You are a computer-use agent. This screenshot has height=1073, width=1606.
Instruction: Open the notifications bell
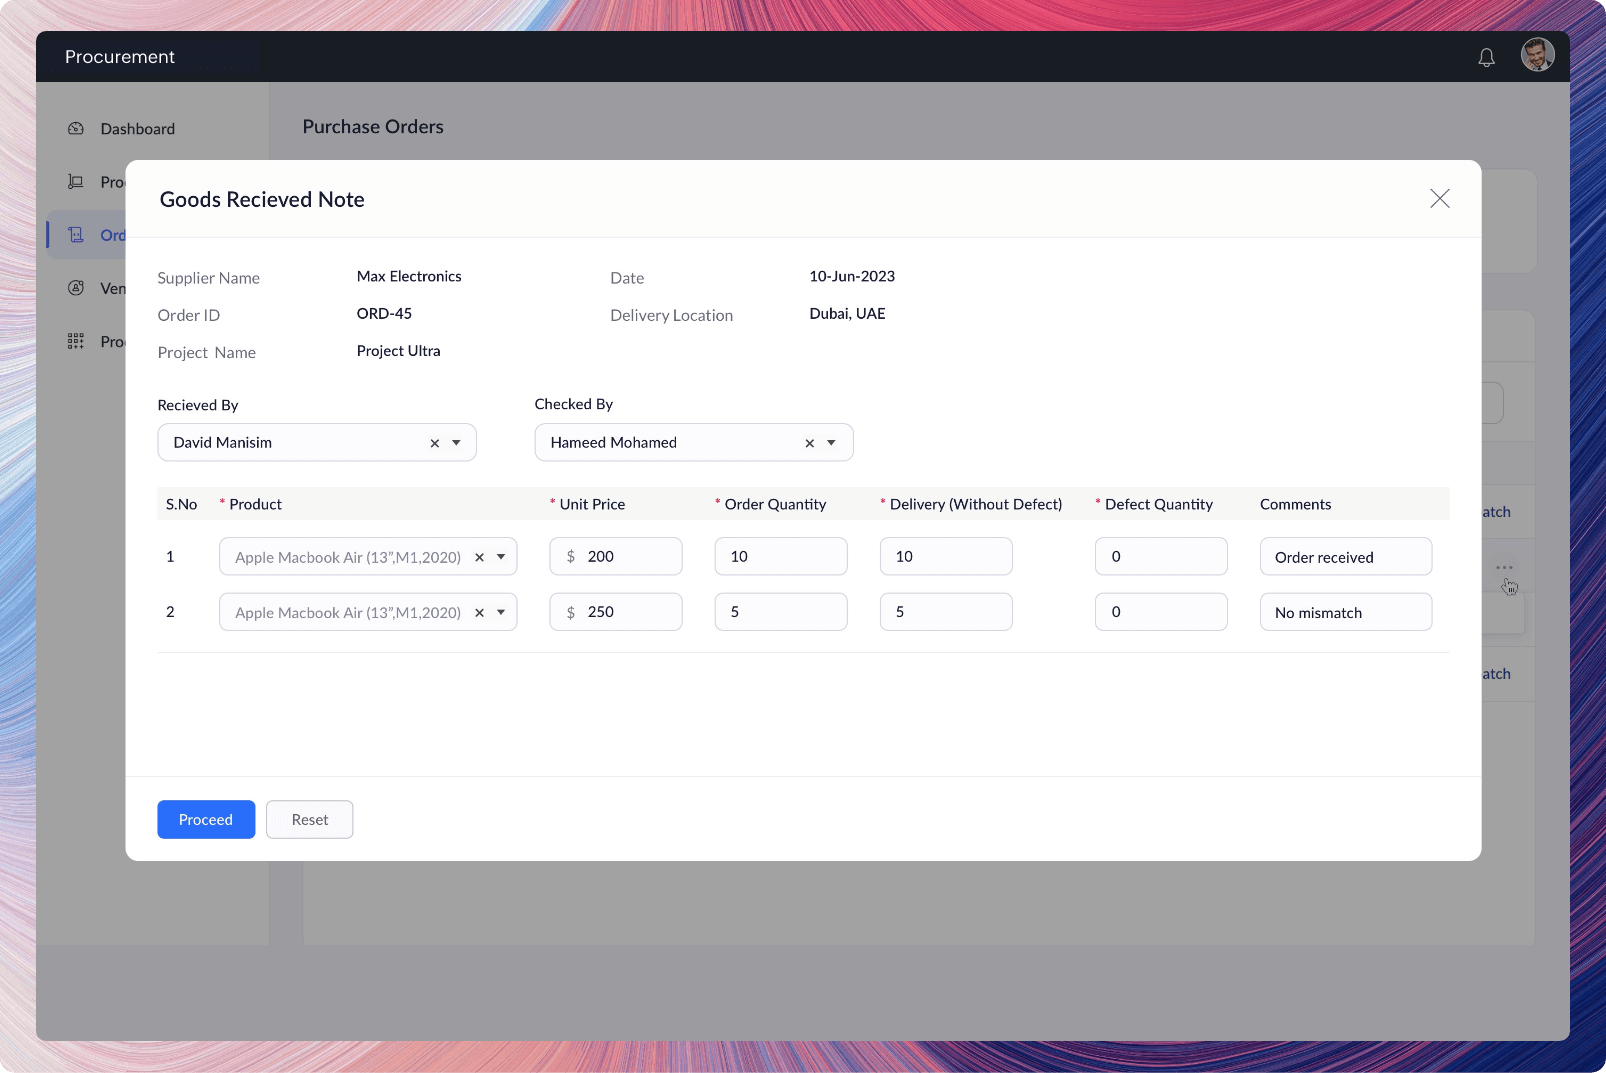1486,57
